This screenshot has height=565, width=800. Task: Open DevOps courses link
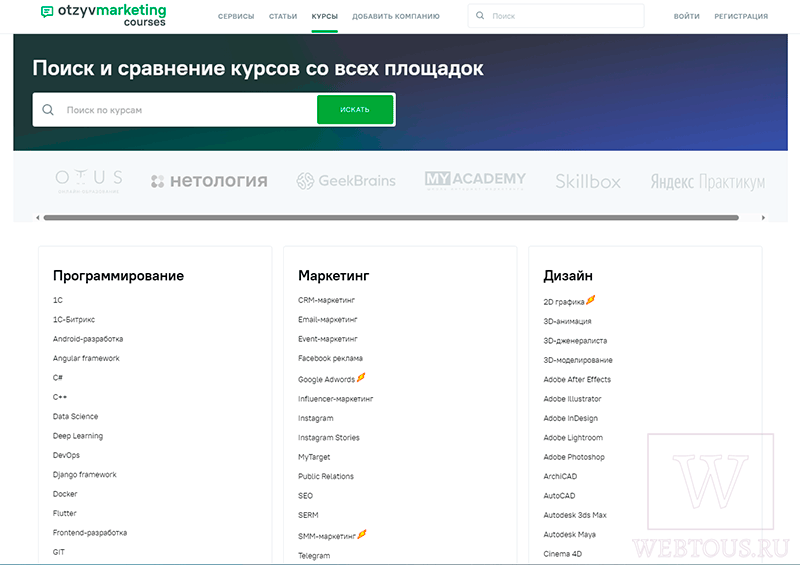click(x=66, y=455)
